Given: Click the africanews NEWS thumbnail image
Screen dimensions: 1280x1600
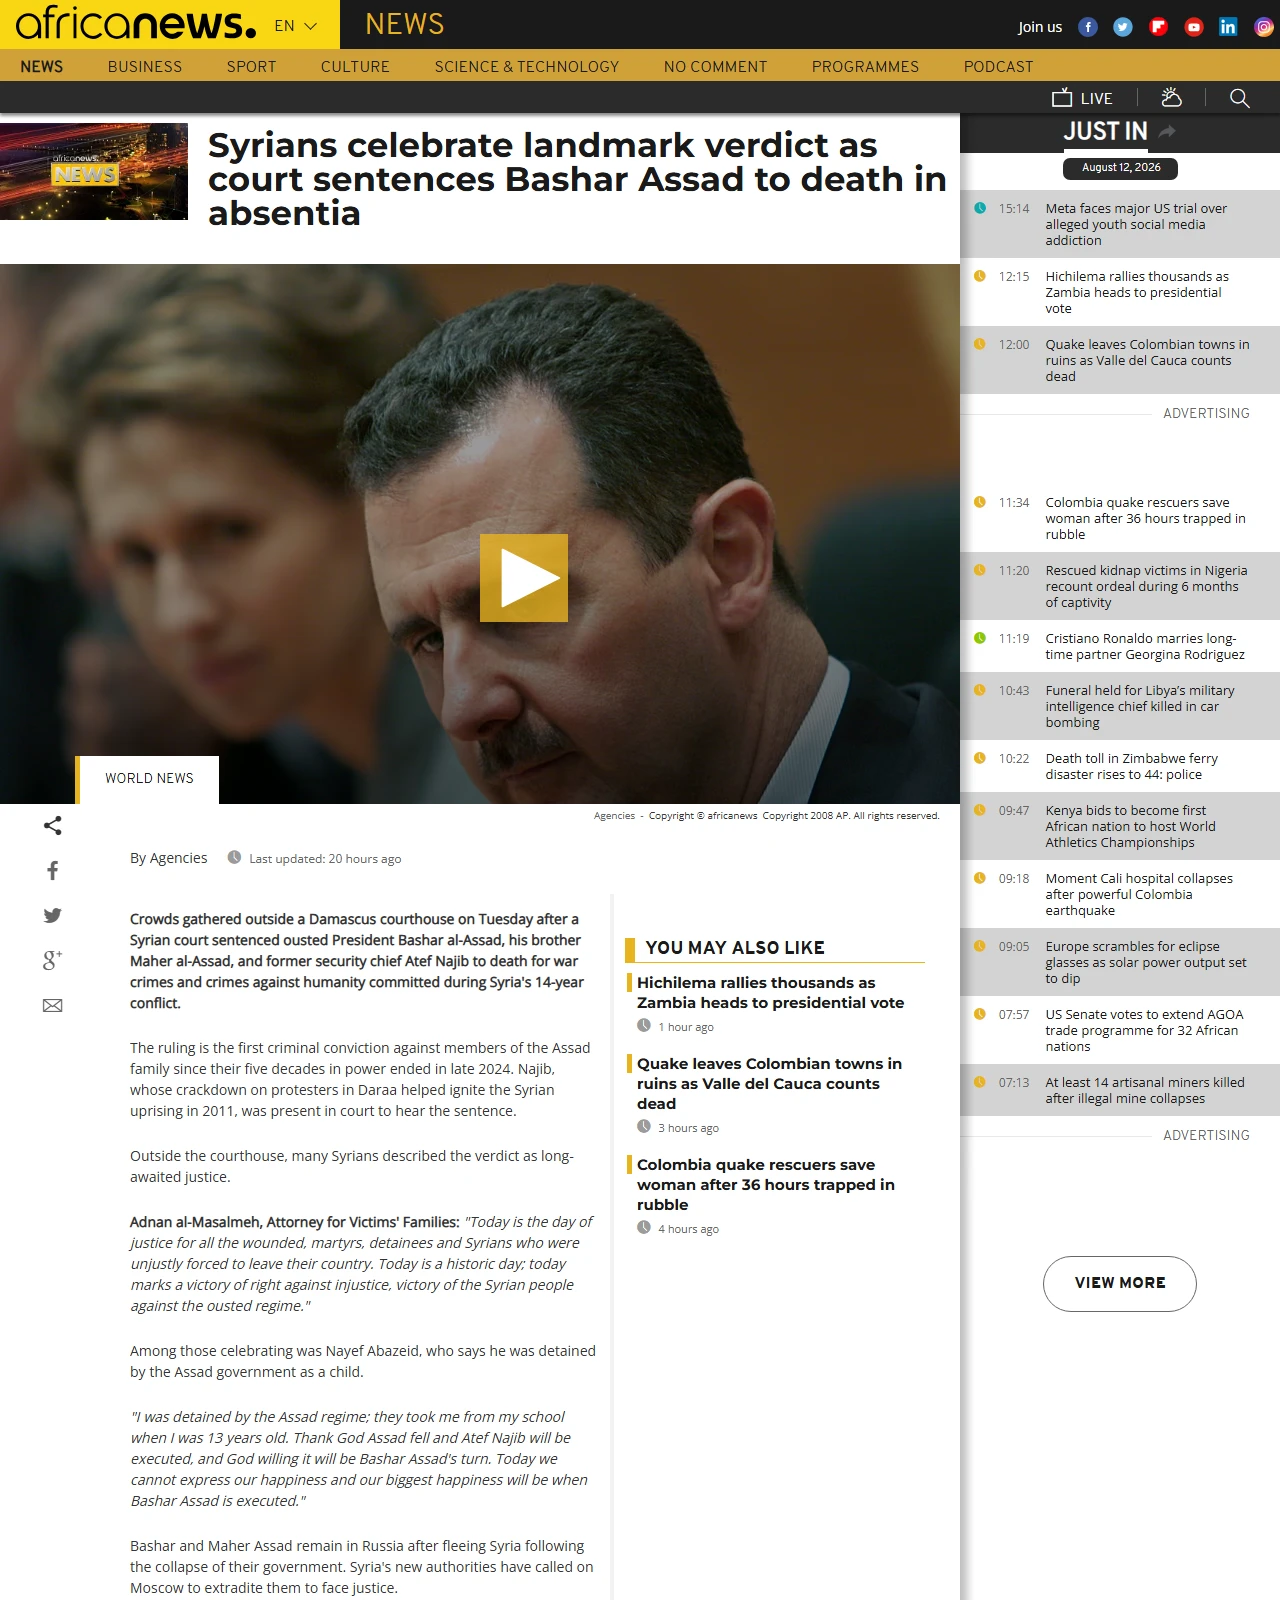Looking at the screenshot, I should (x=94, y=171).
